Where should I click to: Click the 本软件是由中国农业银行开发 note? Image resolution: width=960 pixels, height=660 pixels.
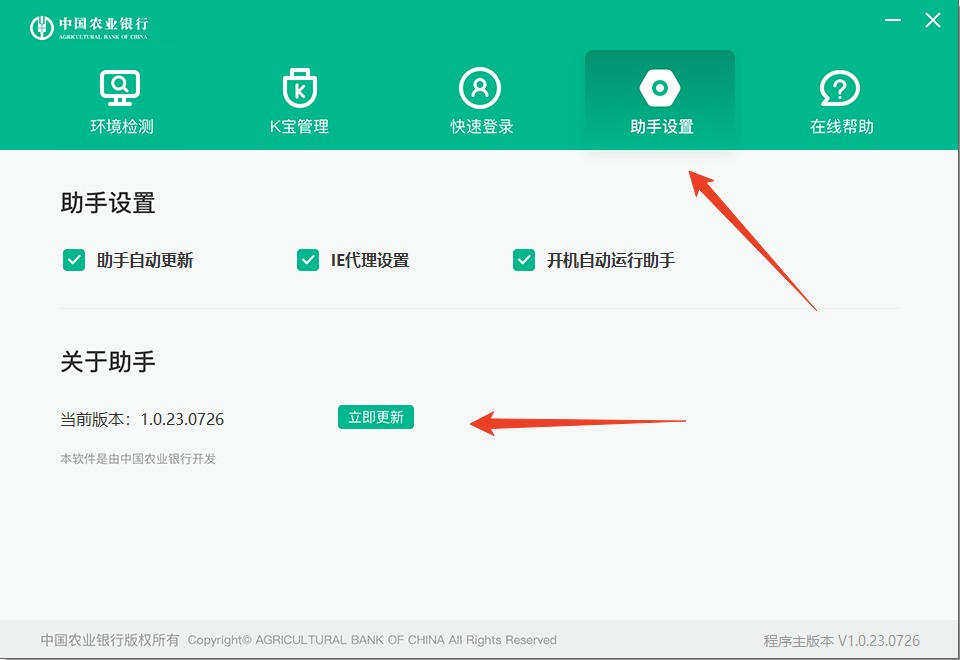(x=138, y=459)
